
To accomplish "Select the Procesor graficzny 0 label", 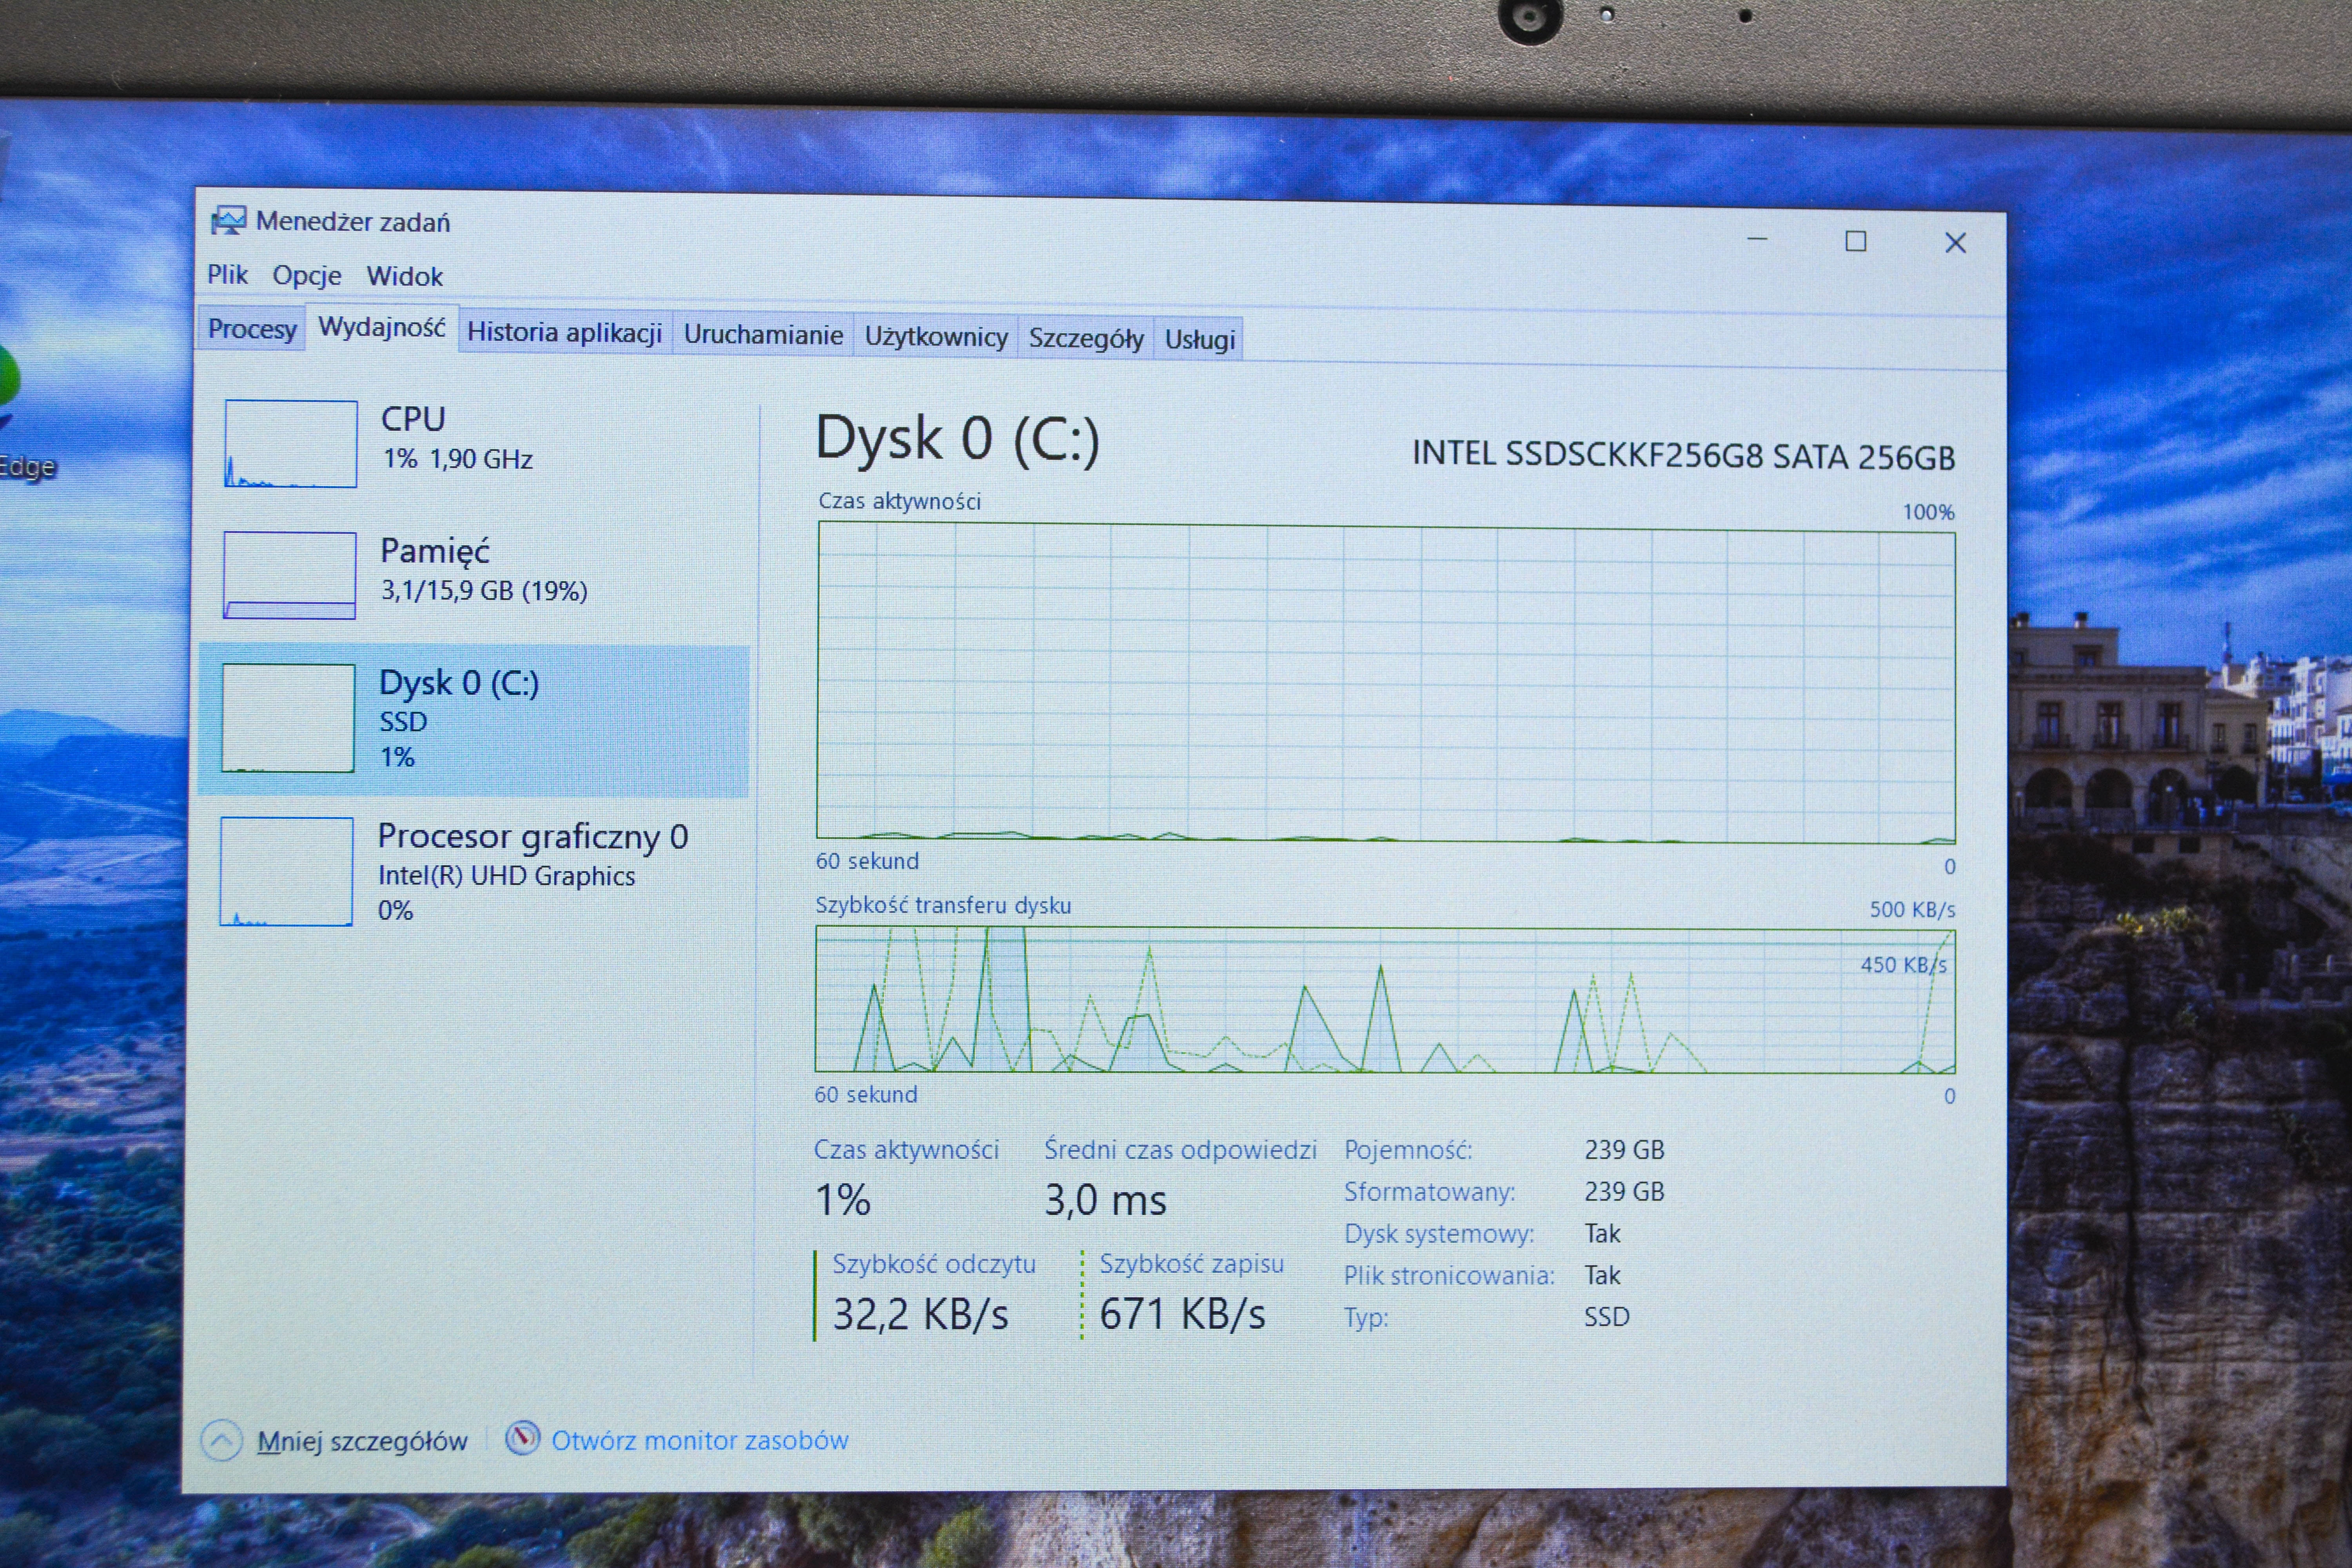I will click(533, 836).
